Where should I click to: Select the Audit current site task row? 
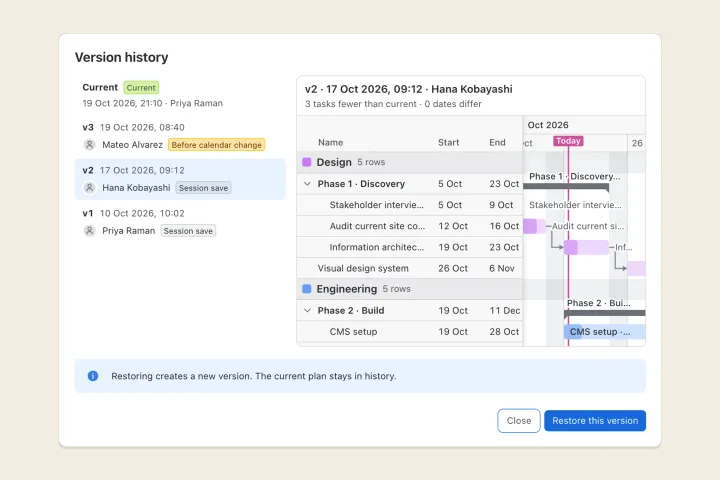click(x=410, y=226)
